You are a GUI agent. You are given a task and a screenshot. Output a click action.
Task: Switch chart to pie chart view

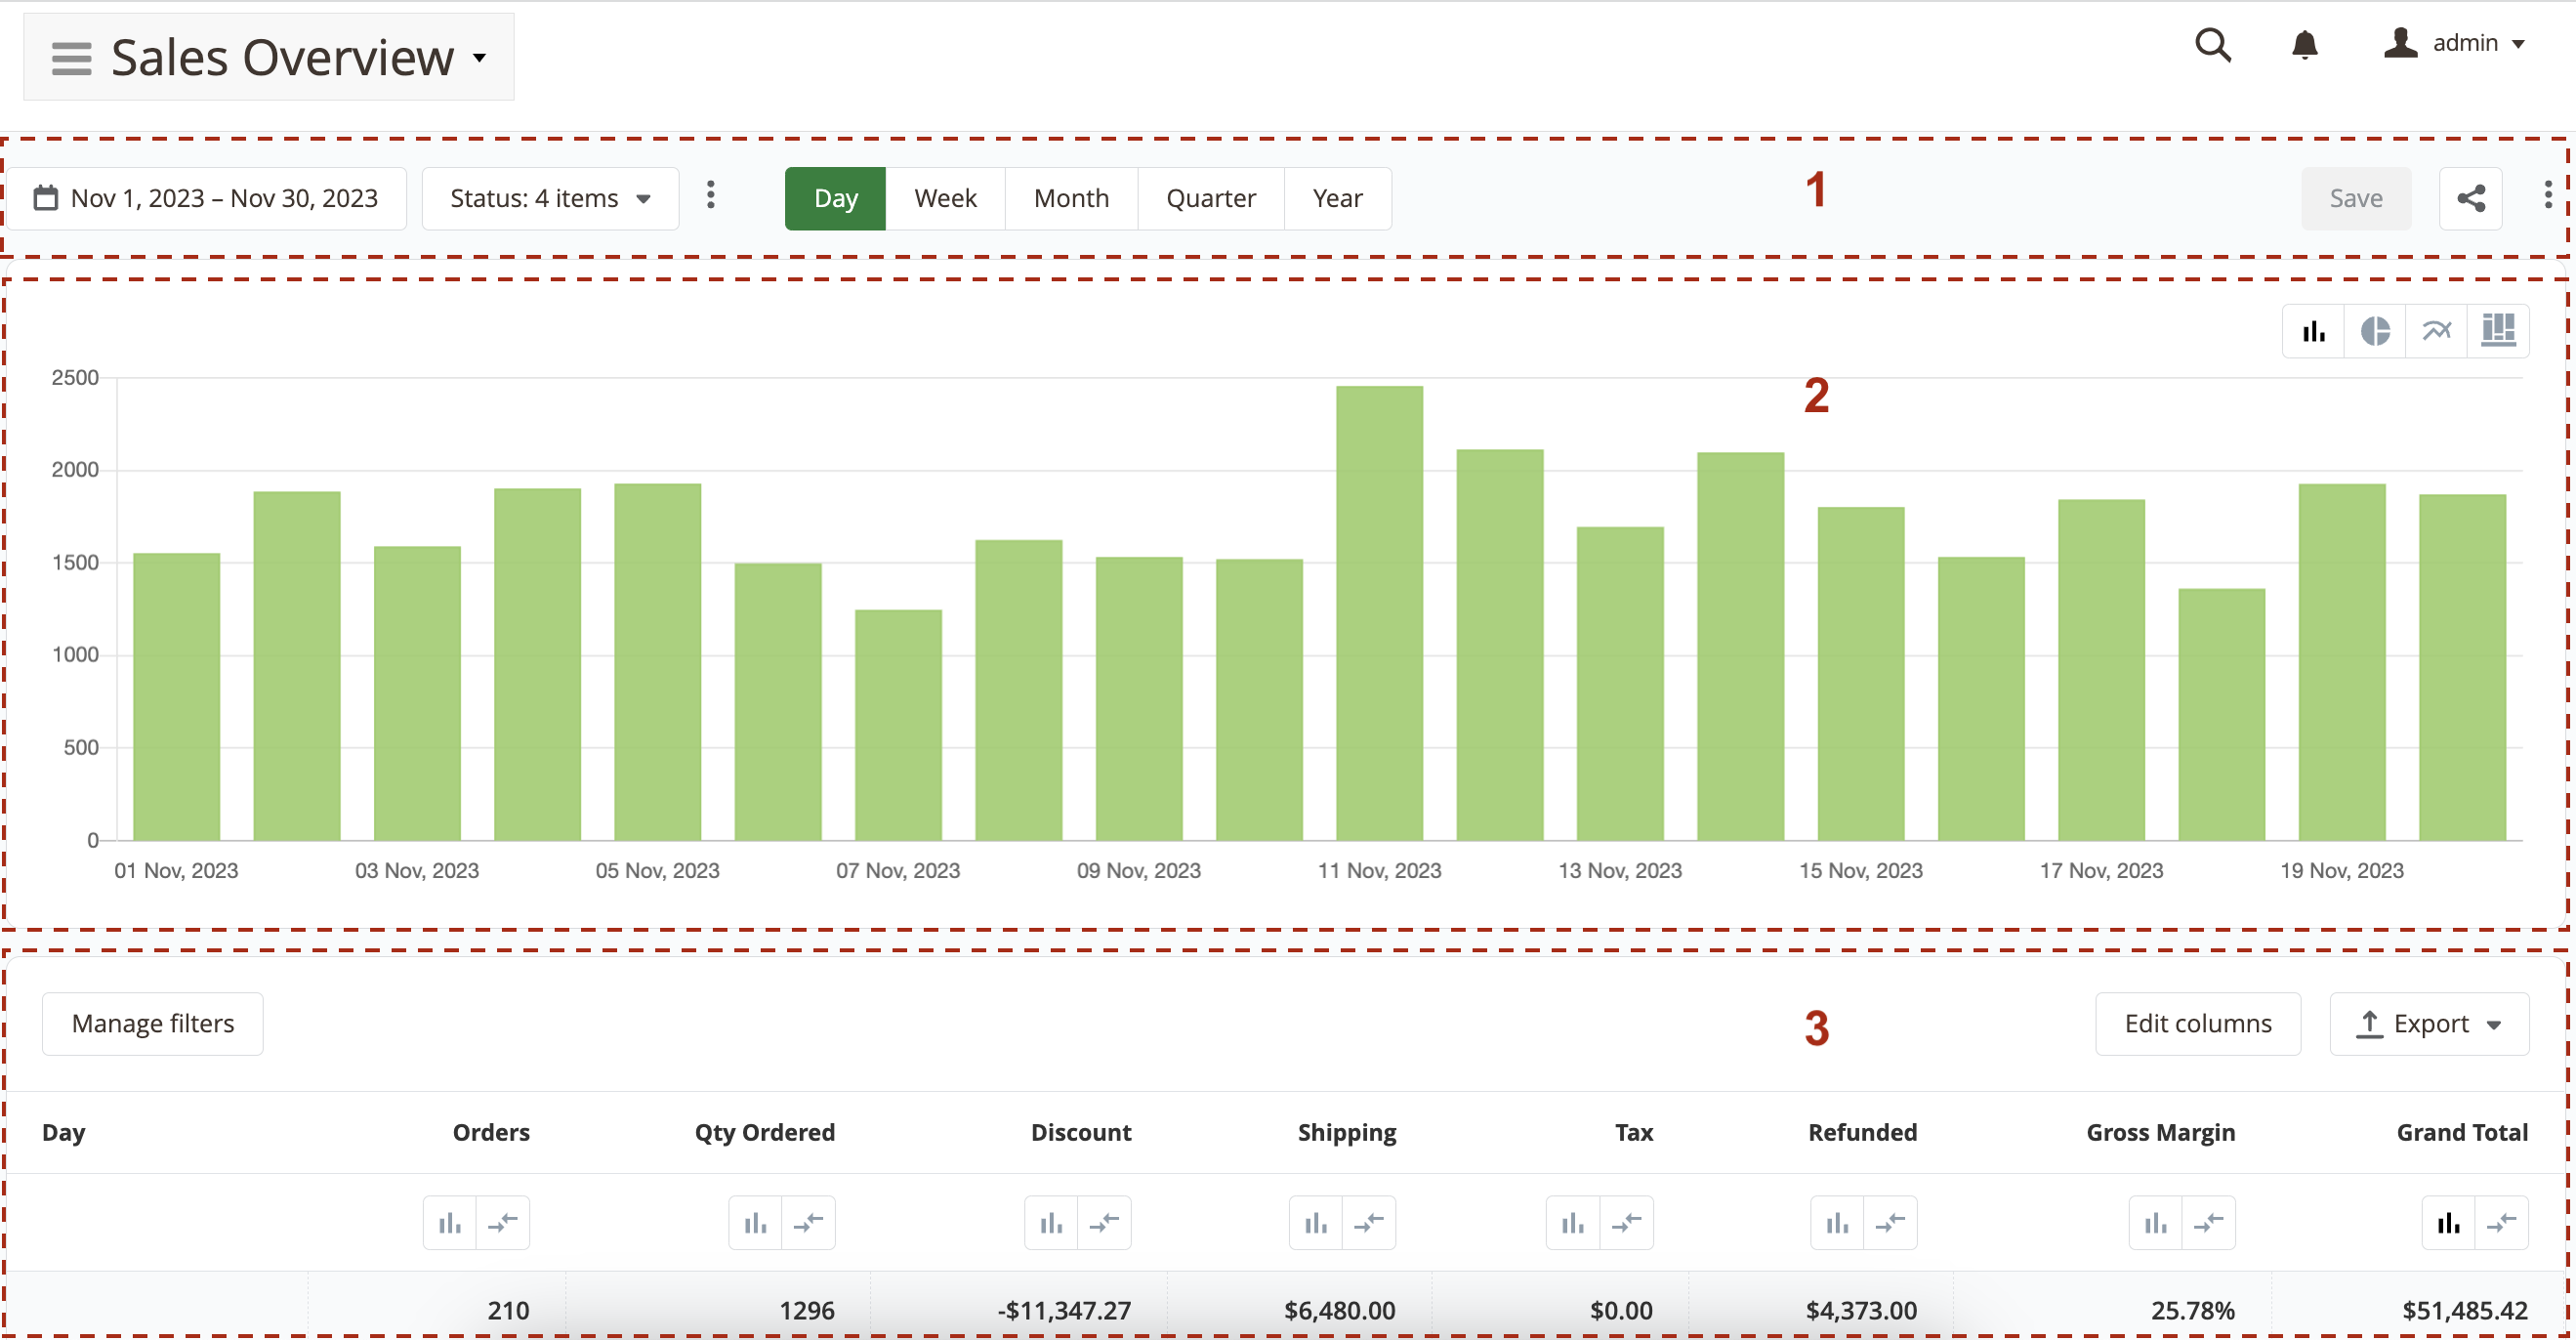pyautogui.click(x=2375, y=330)
